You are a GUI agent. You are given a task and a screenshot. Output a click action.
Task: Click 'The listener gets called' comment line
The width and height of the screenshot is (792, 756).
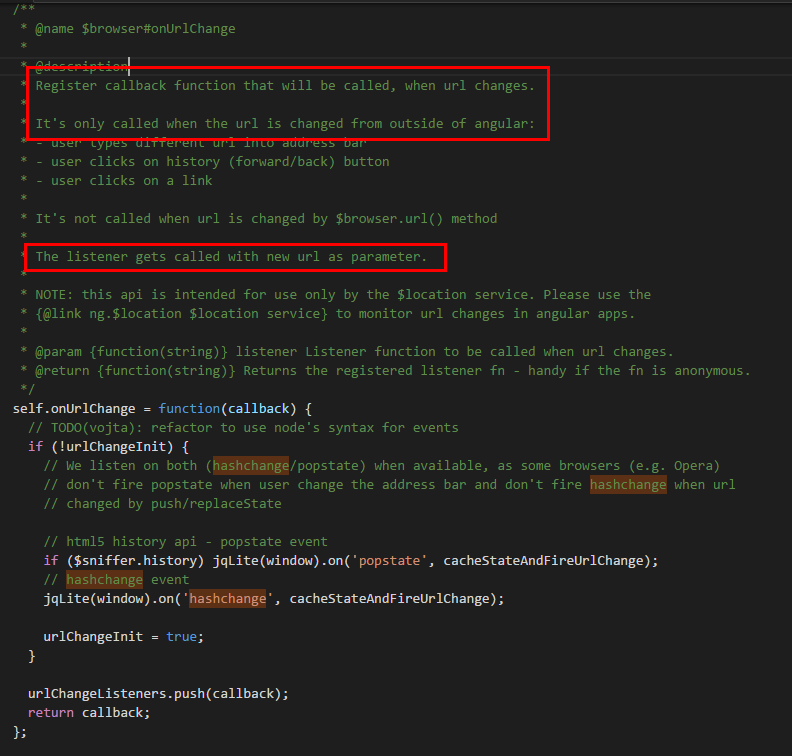click(231, 257)
